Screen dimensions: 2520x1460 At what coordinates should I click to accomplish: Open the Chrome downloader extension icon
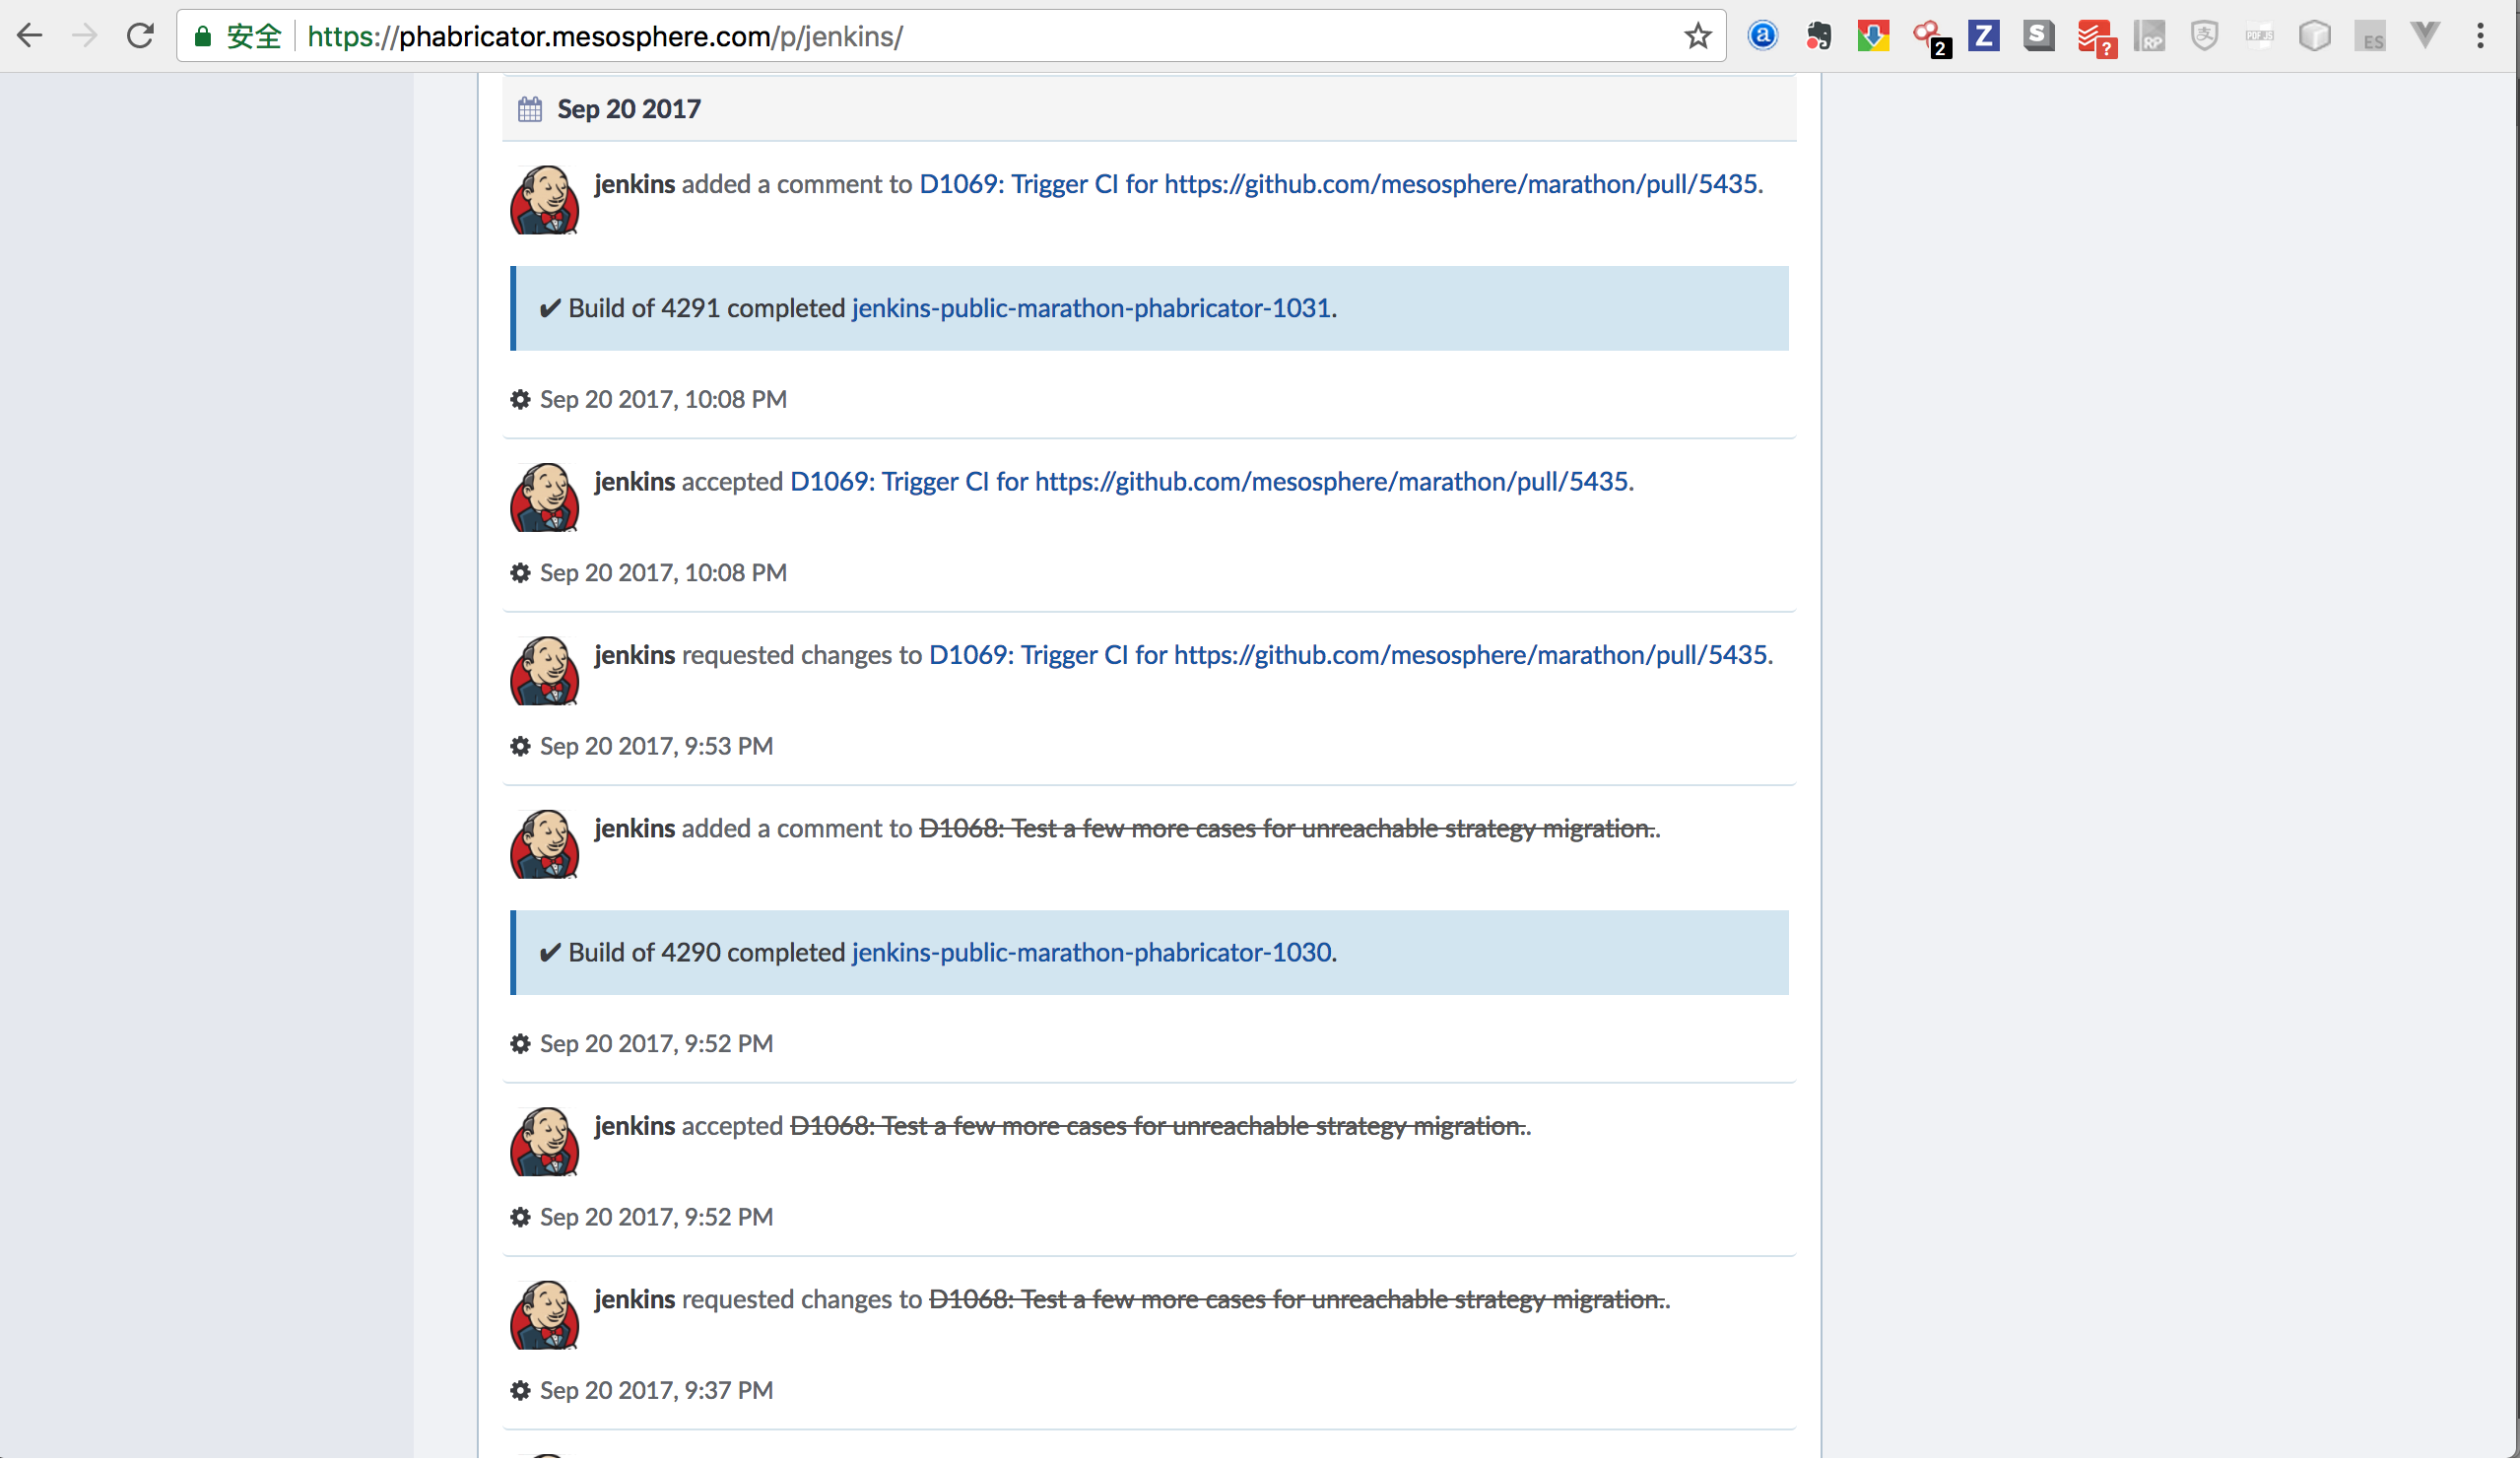1873,37
